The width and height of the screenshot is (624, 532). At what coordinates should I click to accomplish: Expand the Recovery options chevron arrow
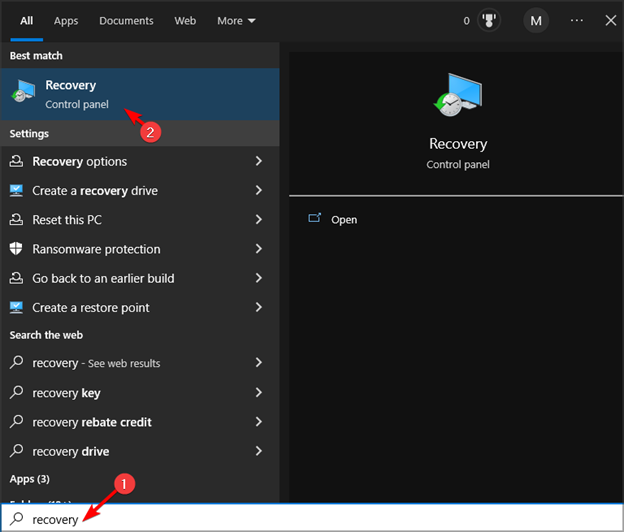click(259, 162)
